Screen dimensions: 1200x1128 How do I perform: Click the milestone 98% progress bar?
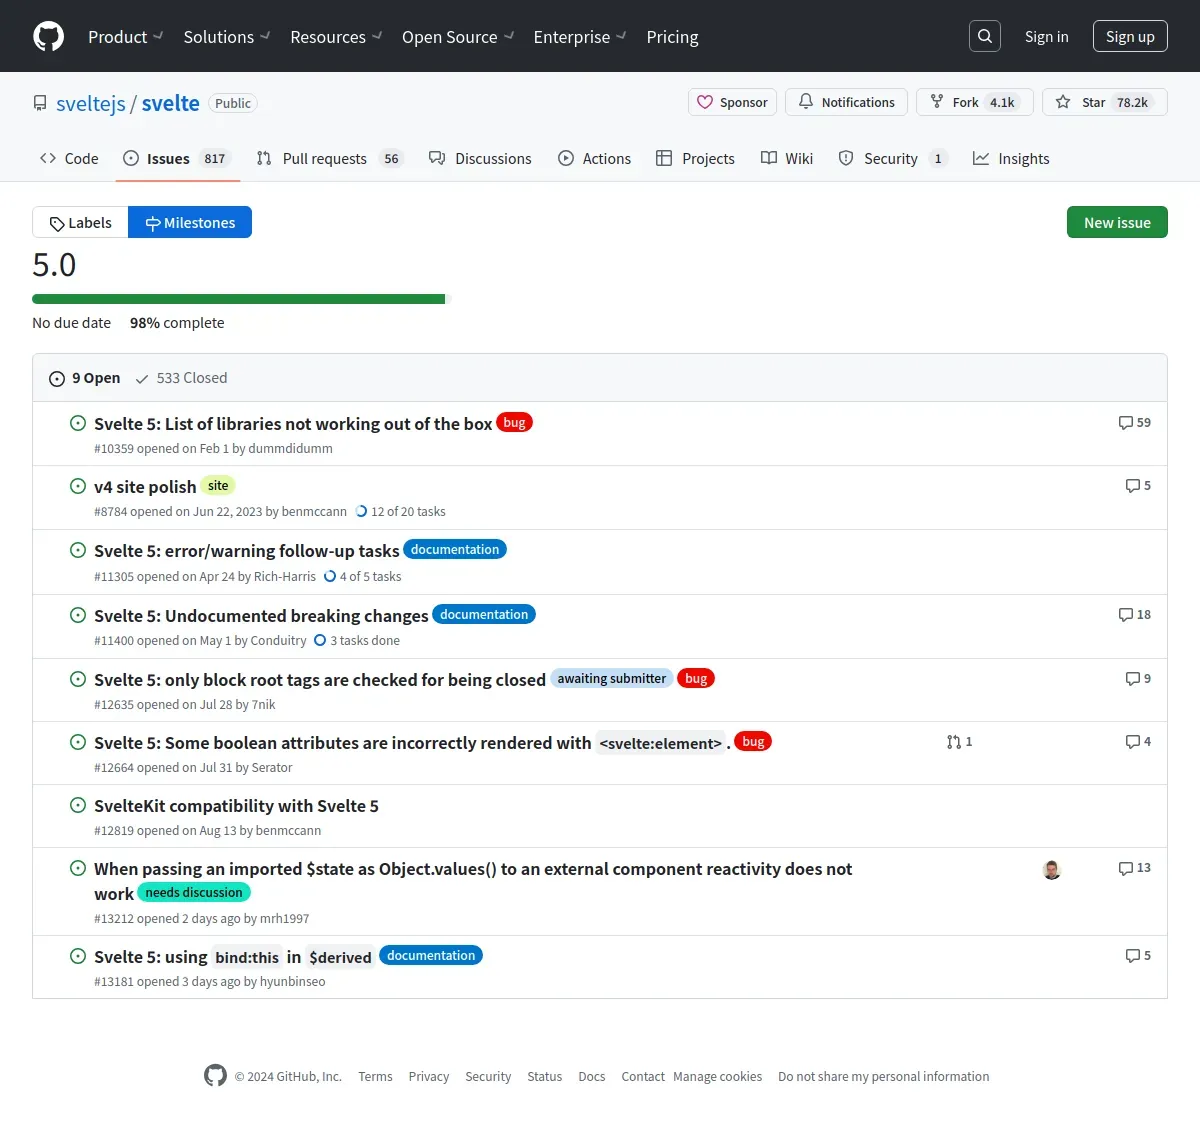point(241,299)
